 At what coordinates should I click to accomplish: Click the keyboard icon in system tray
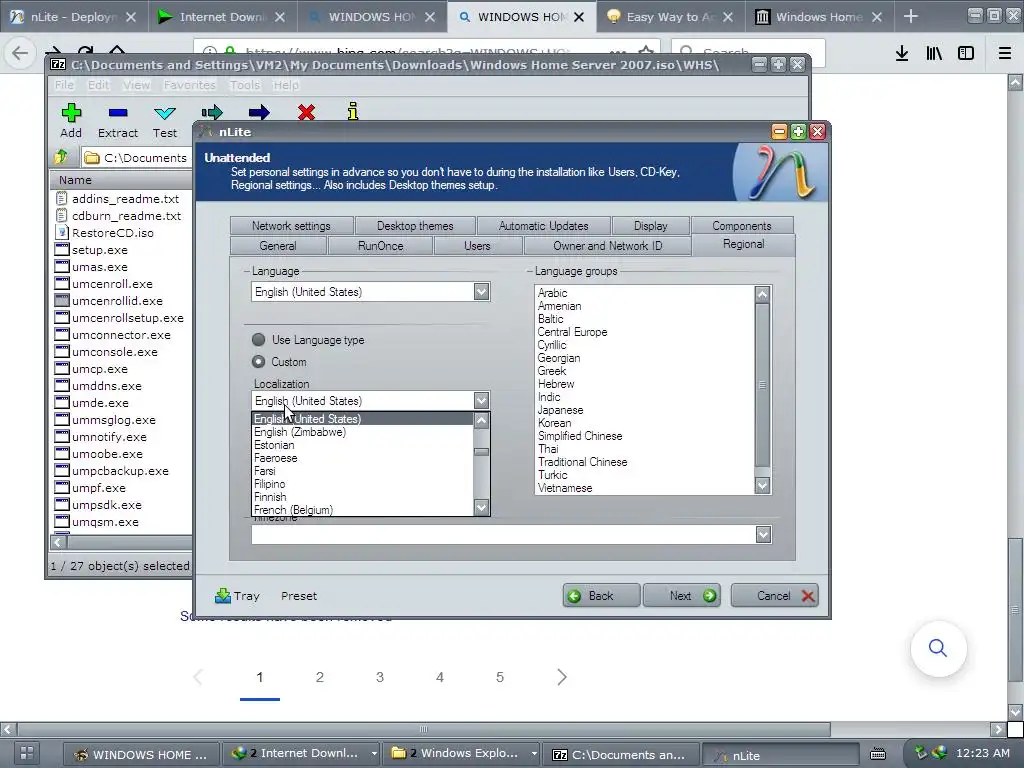pos(878,754)
